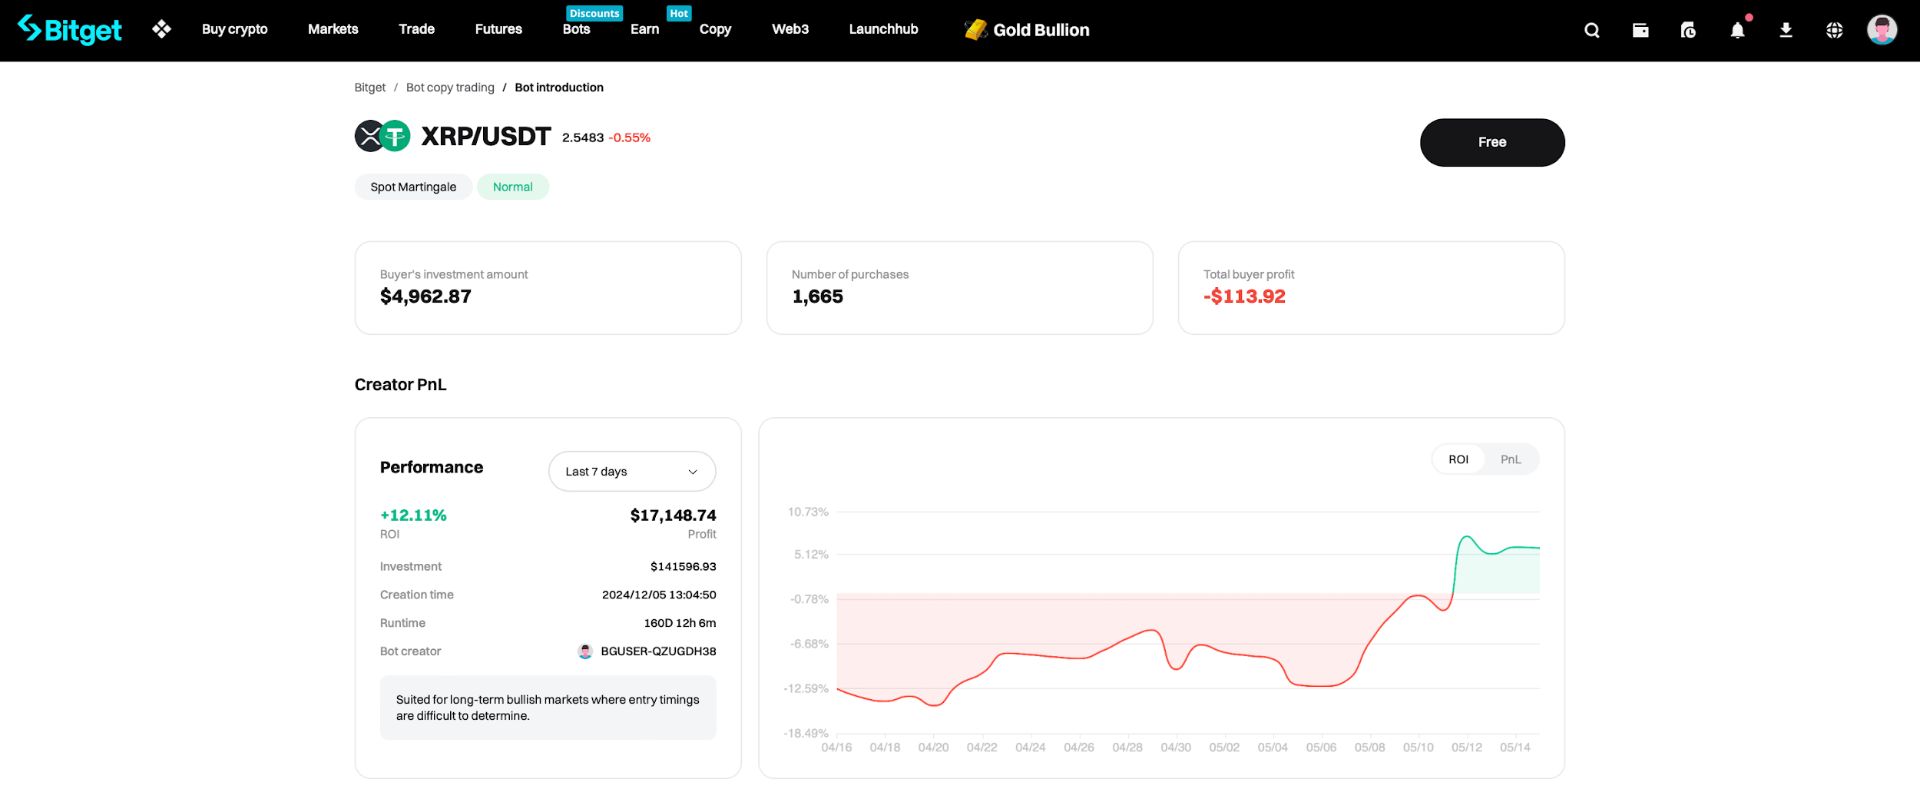Open the orders history icon

tap(1688, 30)
